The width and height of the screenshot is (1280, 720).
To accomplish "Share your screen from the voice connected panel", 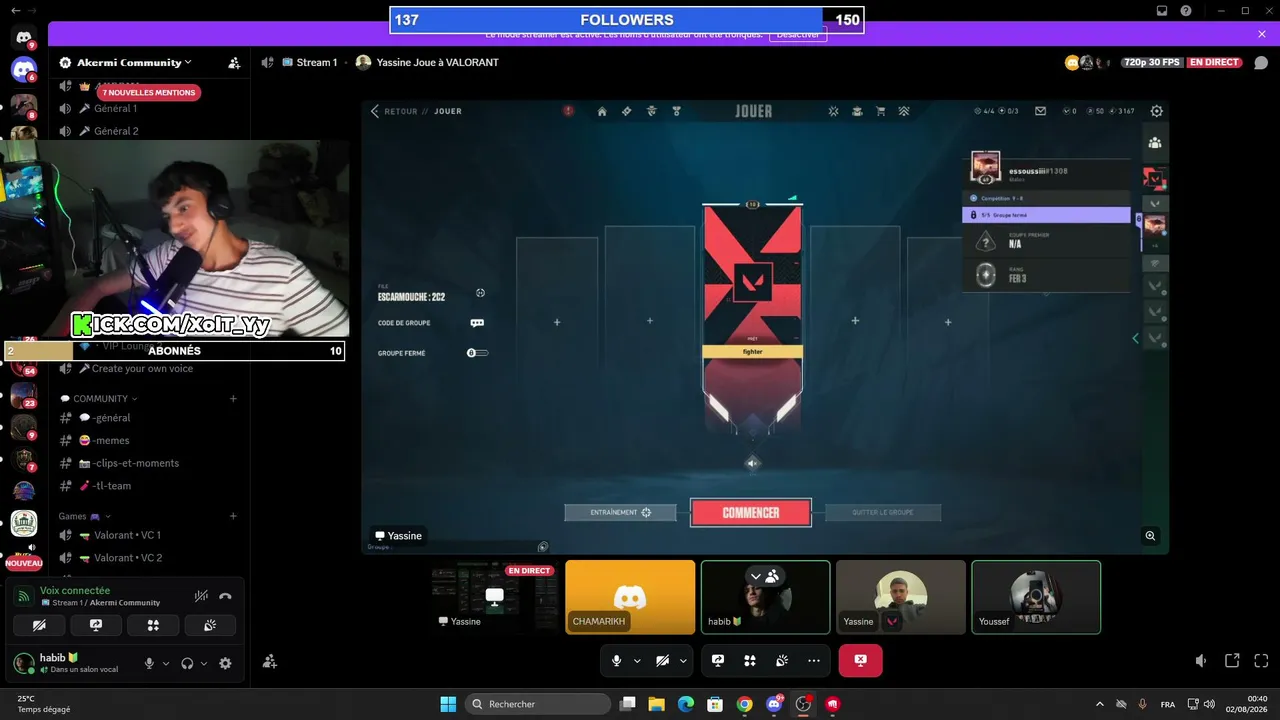I will tap(96, 625).
